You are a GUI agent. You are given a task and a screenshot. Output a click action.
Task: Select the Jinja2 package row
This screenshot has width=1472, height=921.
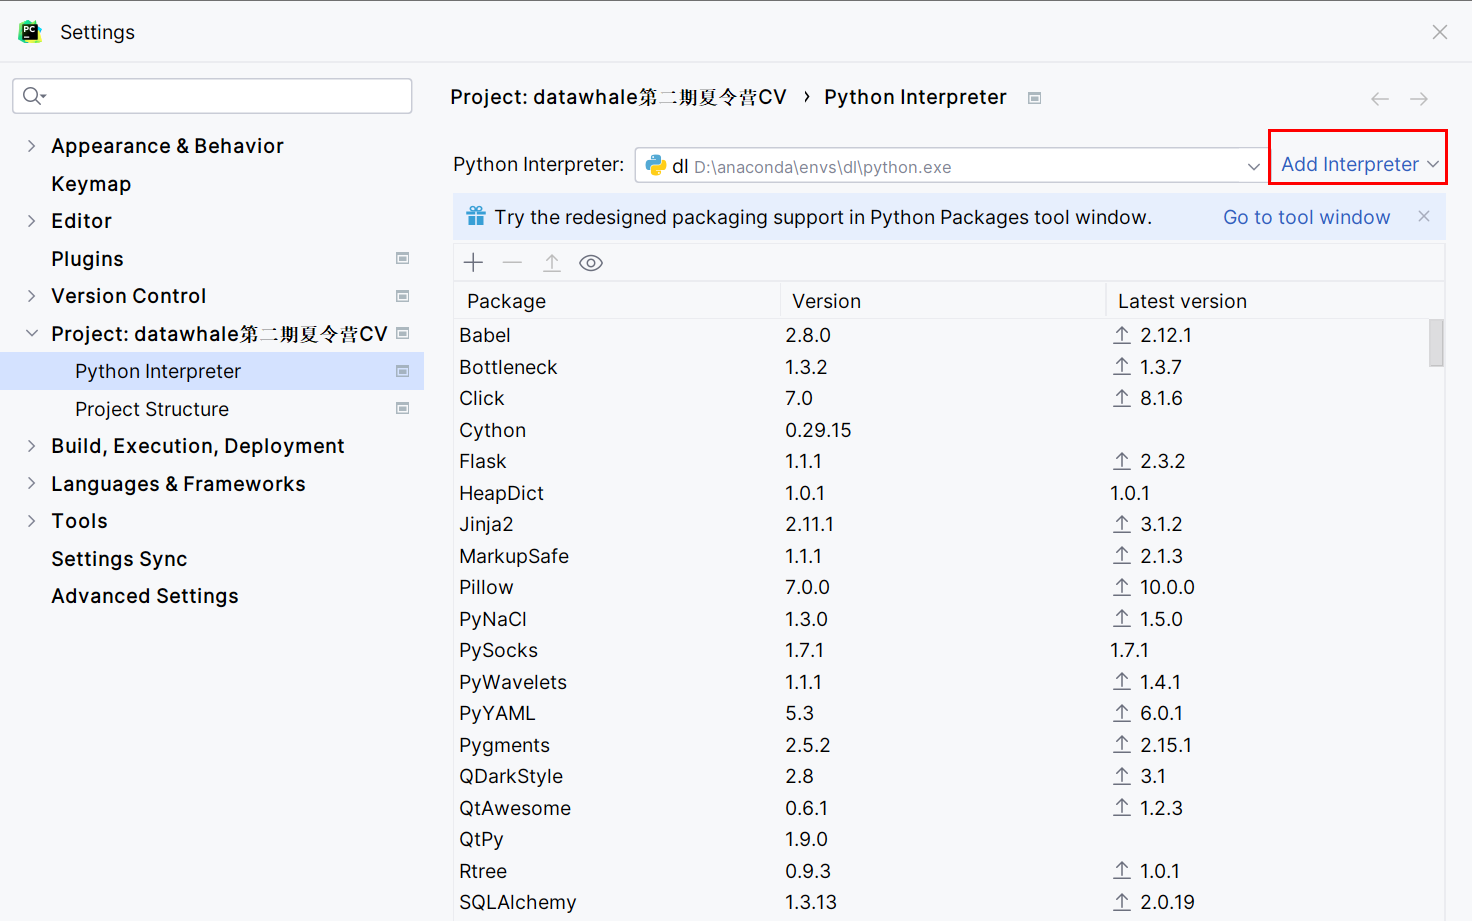click(941, 524)
